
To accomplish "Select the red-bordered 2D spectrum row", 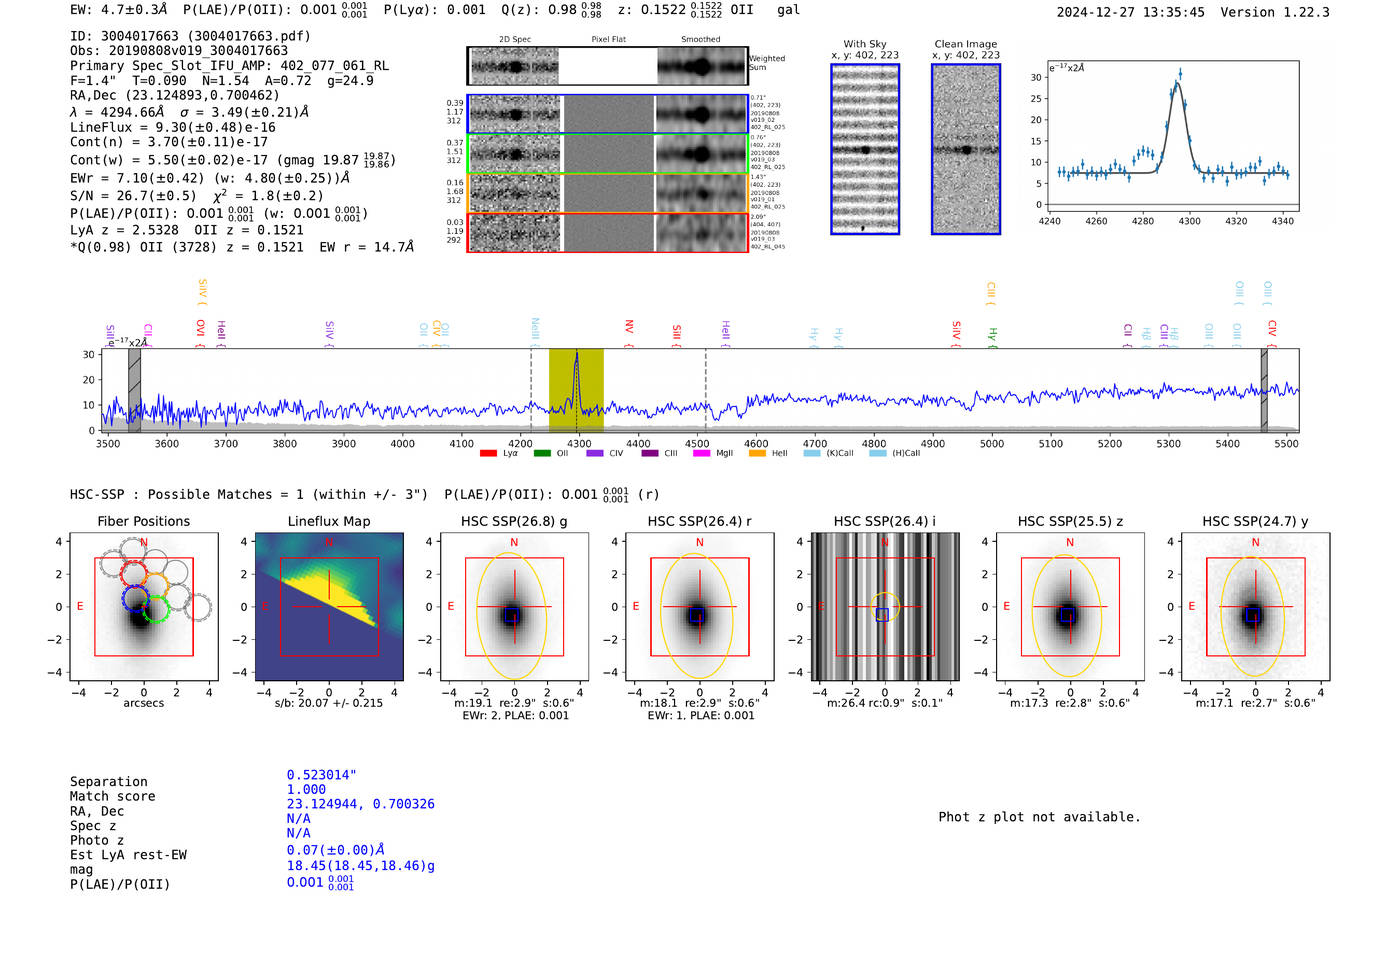I will 608,232.
